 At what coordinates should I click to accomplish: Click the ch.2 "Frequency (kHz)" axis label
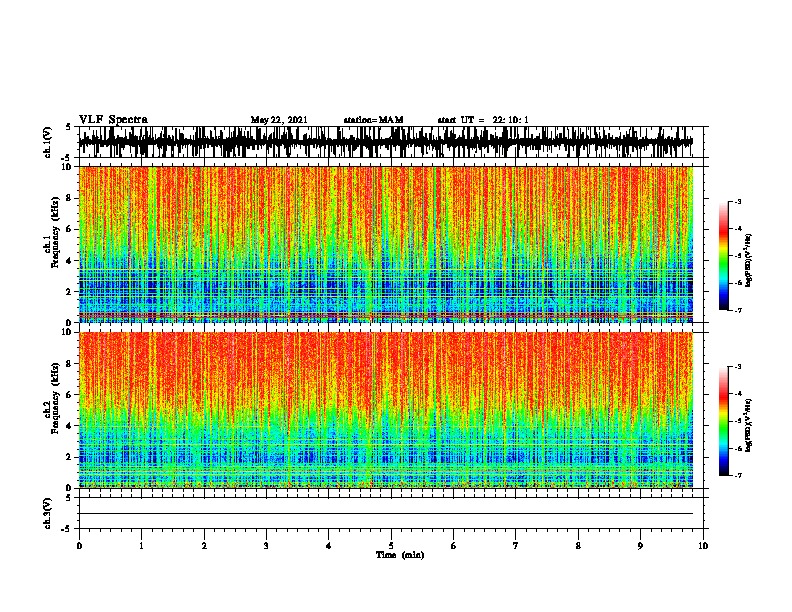55,398
